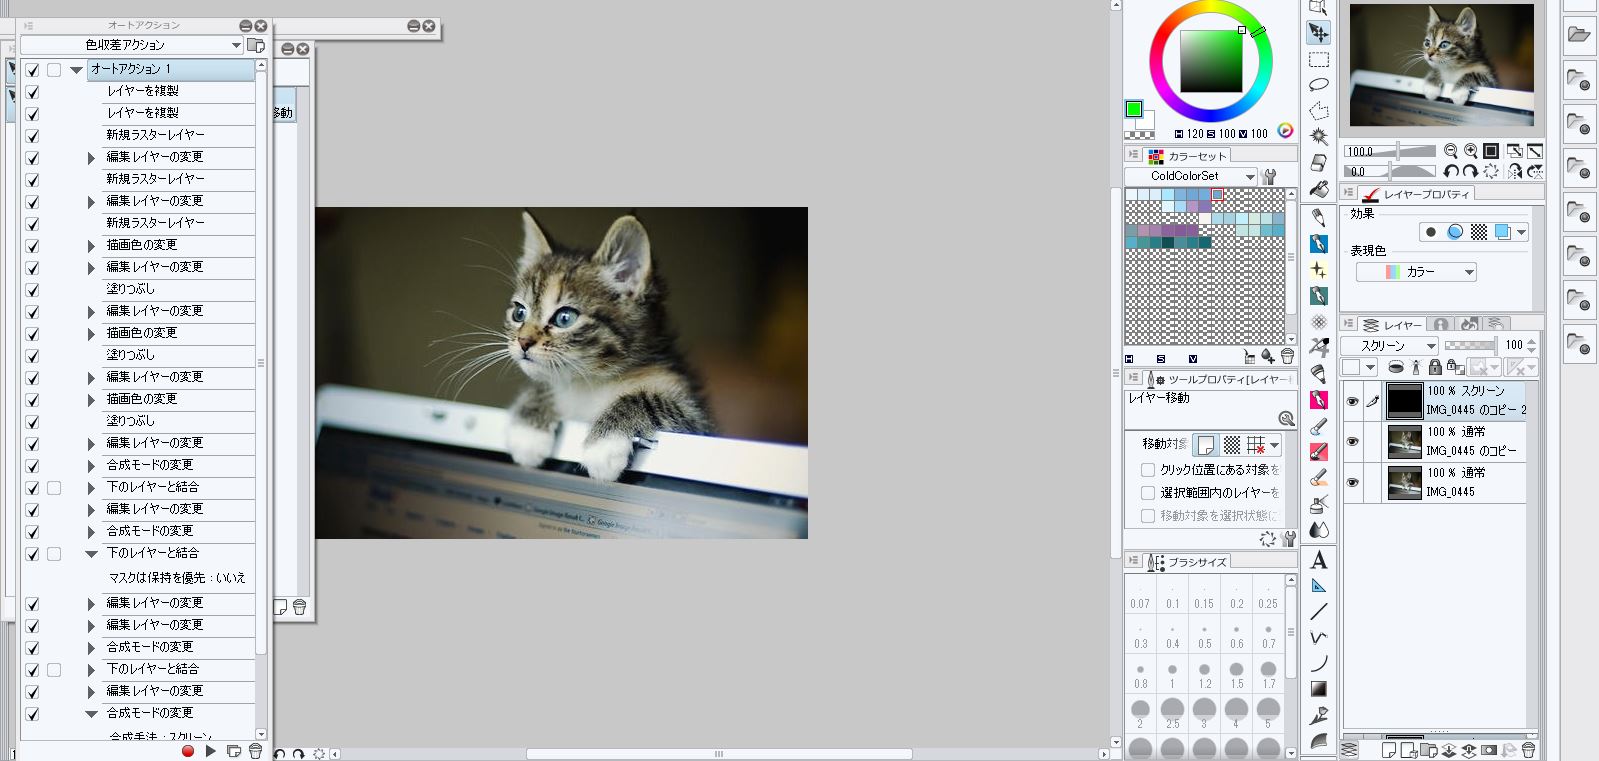
Task: Open the スクリーン blending mode dropdown
Action: pyautogui.click(x=1390, y=345)
